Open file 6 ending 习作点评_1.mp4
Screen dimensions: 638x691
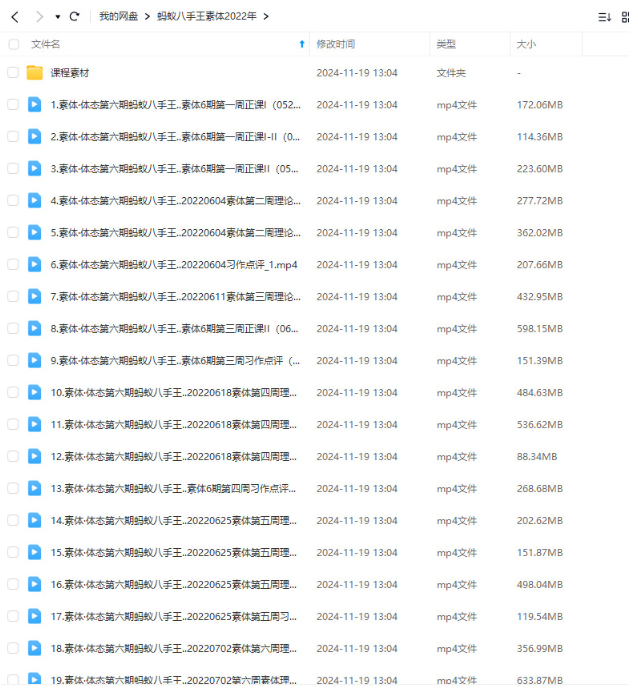point(174,264)
